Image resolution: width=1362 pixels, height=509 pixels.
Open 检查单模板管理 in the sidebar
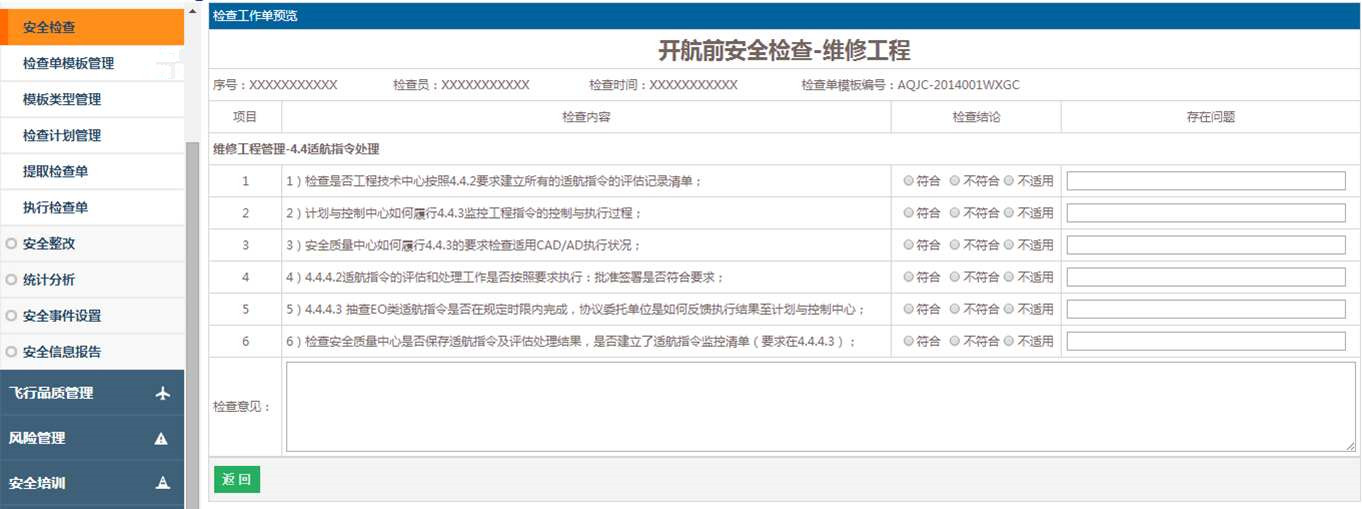pos(92,63)
